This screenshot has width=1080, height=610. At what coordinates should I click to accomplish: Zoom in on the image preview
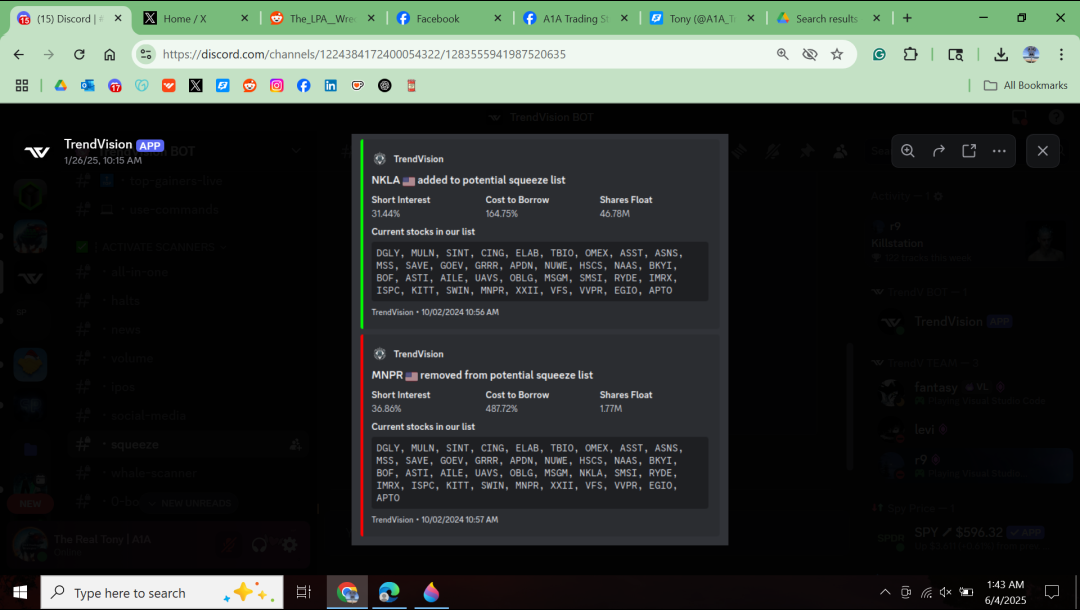click(x=908, y=151)
